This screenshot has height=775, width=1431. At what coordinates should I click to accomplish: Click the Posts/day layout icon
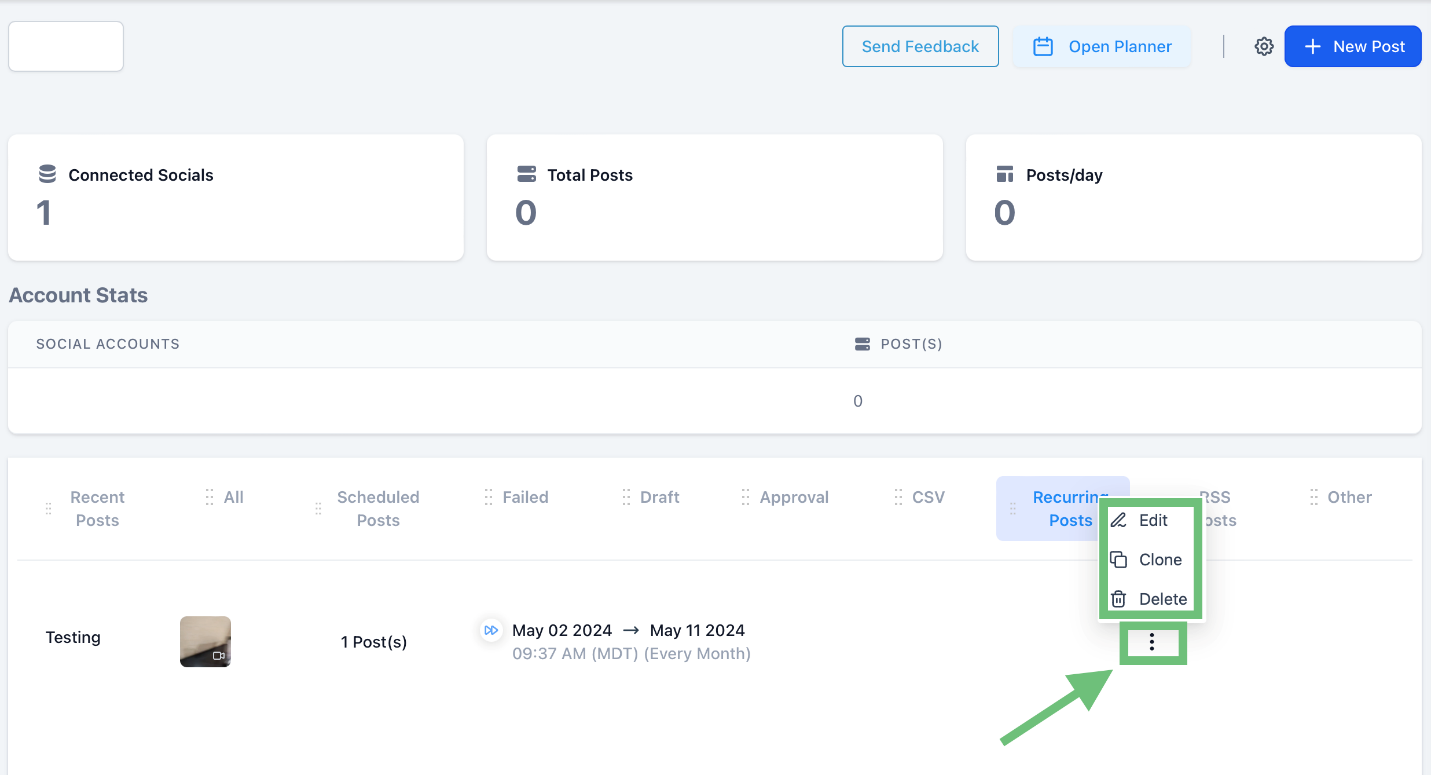pos(1005,174)
